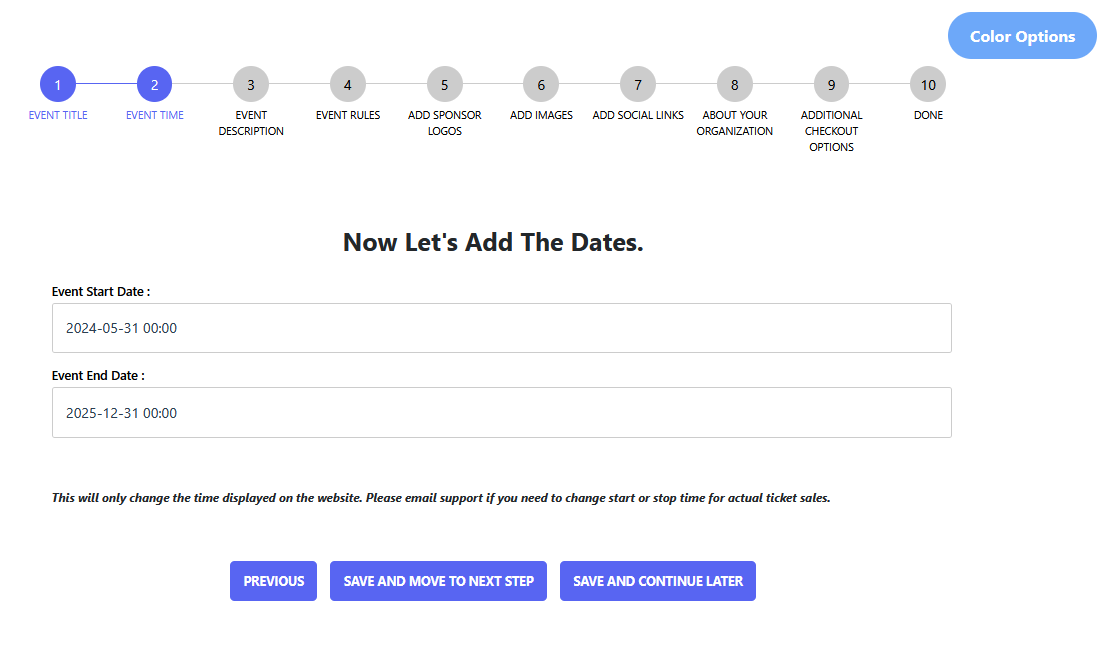Select step 2 Event Time circle

click(154, 85)
